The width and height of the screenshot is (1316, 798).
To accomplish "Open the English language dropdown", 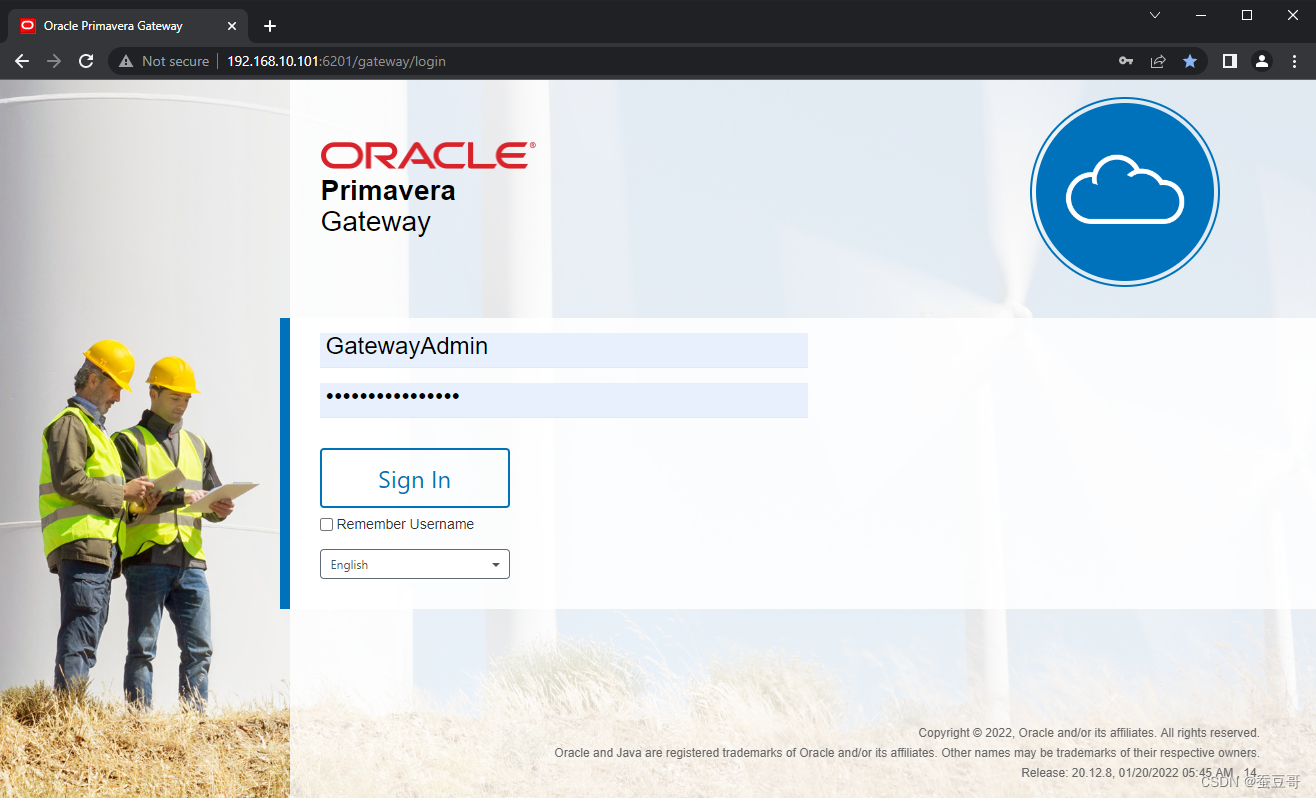I will (x=415, y=564).
